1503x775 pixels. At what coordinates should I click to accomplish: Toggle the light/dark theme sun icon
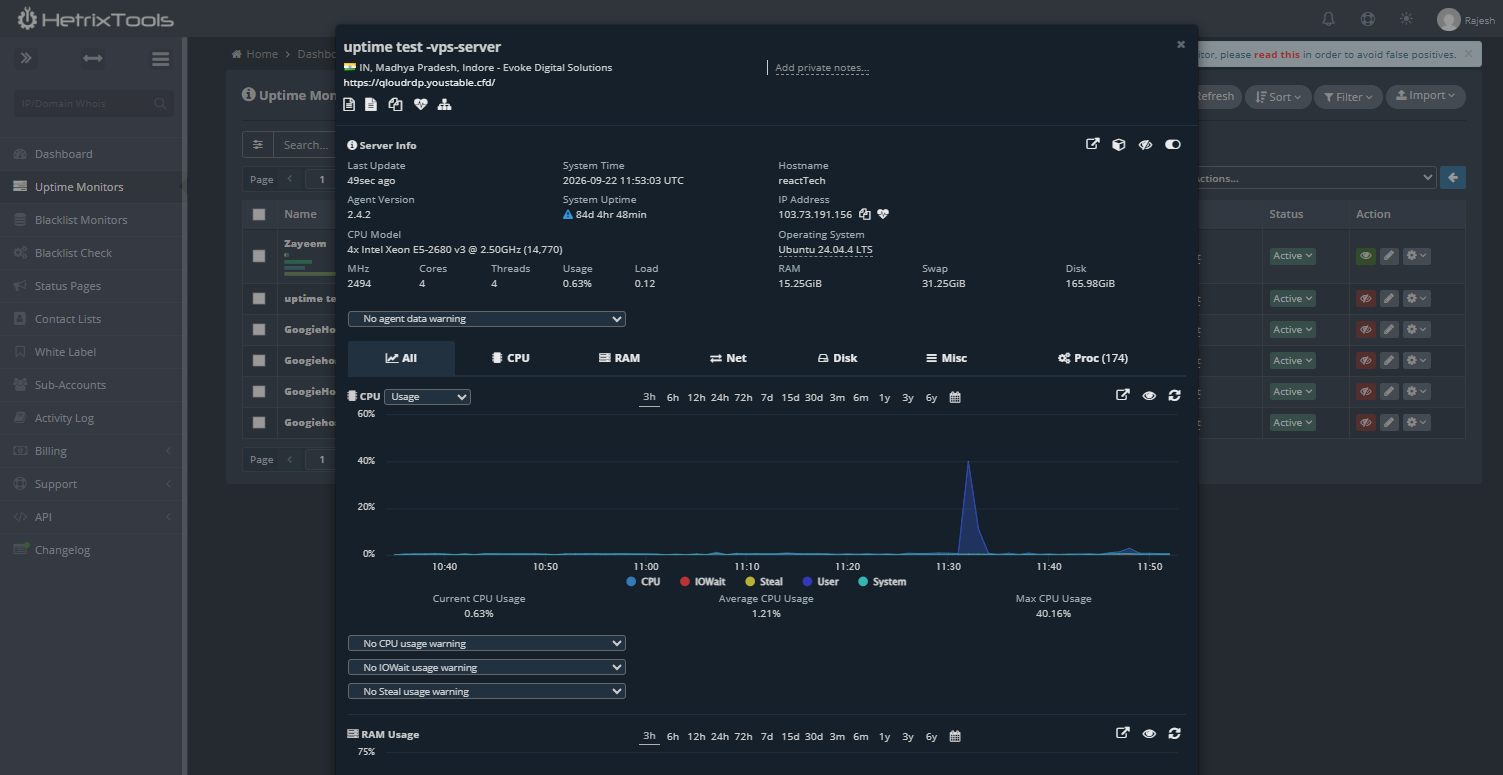[1407, 19]
